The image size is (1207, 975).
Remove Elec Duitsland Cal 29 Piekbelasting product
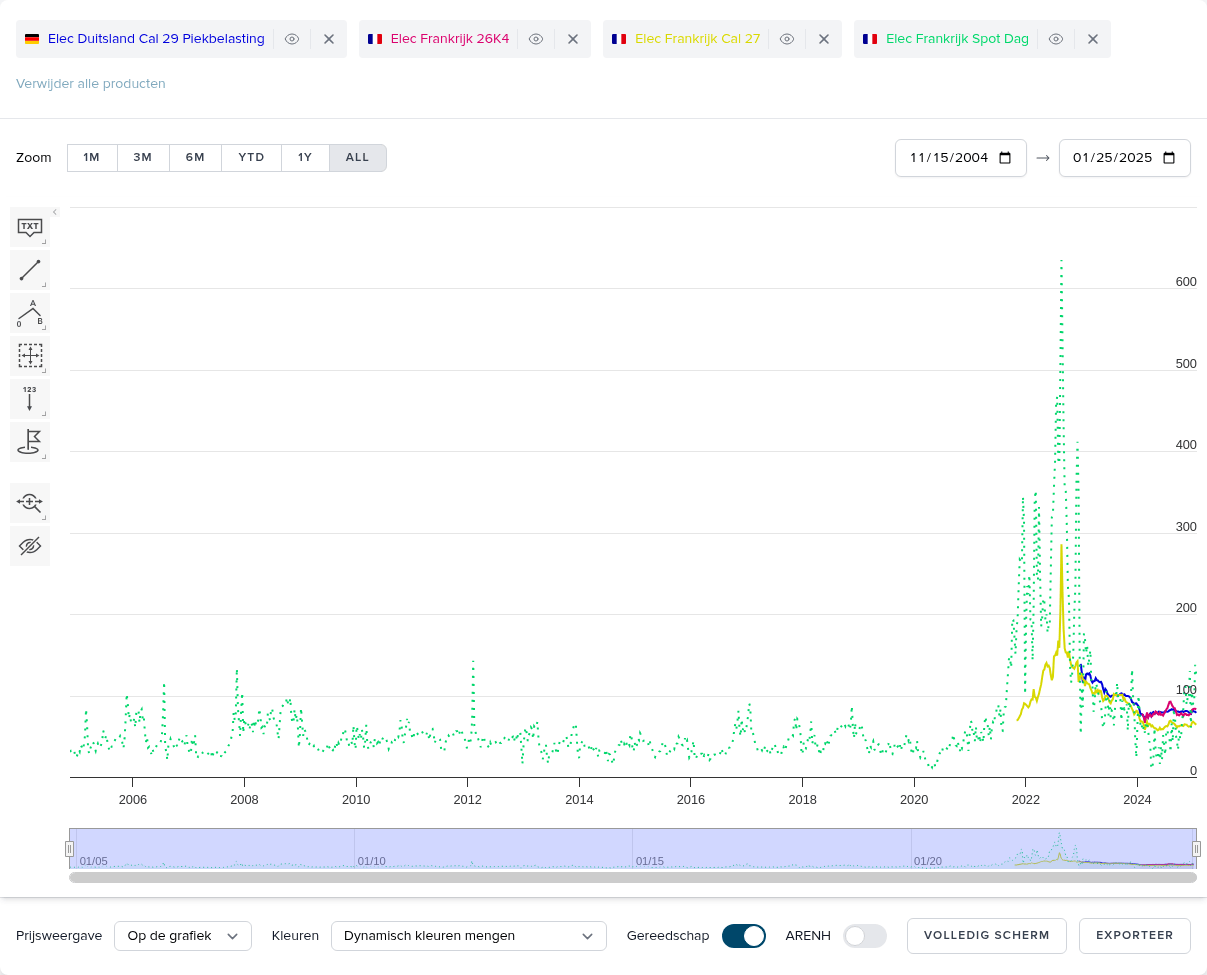[329, 39]
